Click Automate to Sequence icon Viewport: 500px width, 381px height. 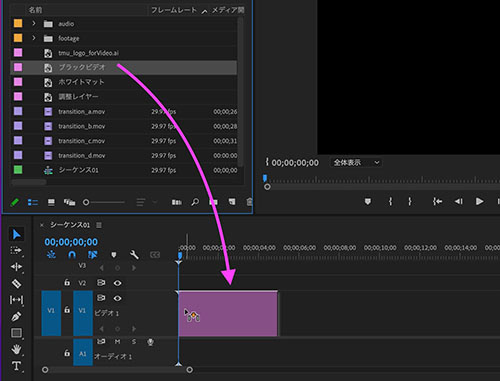[177, 202]
